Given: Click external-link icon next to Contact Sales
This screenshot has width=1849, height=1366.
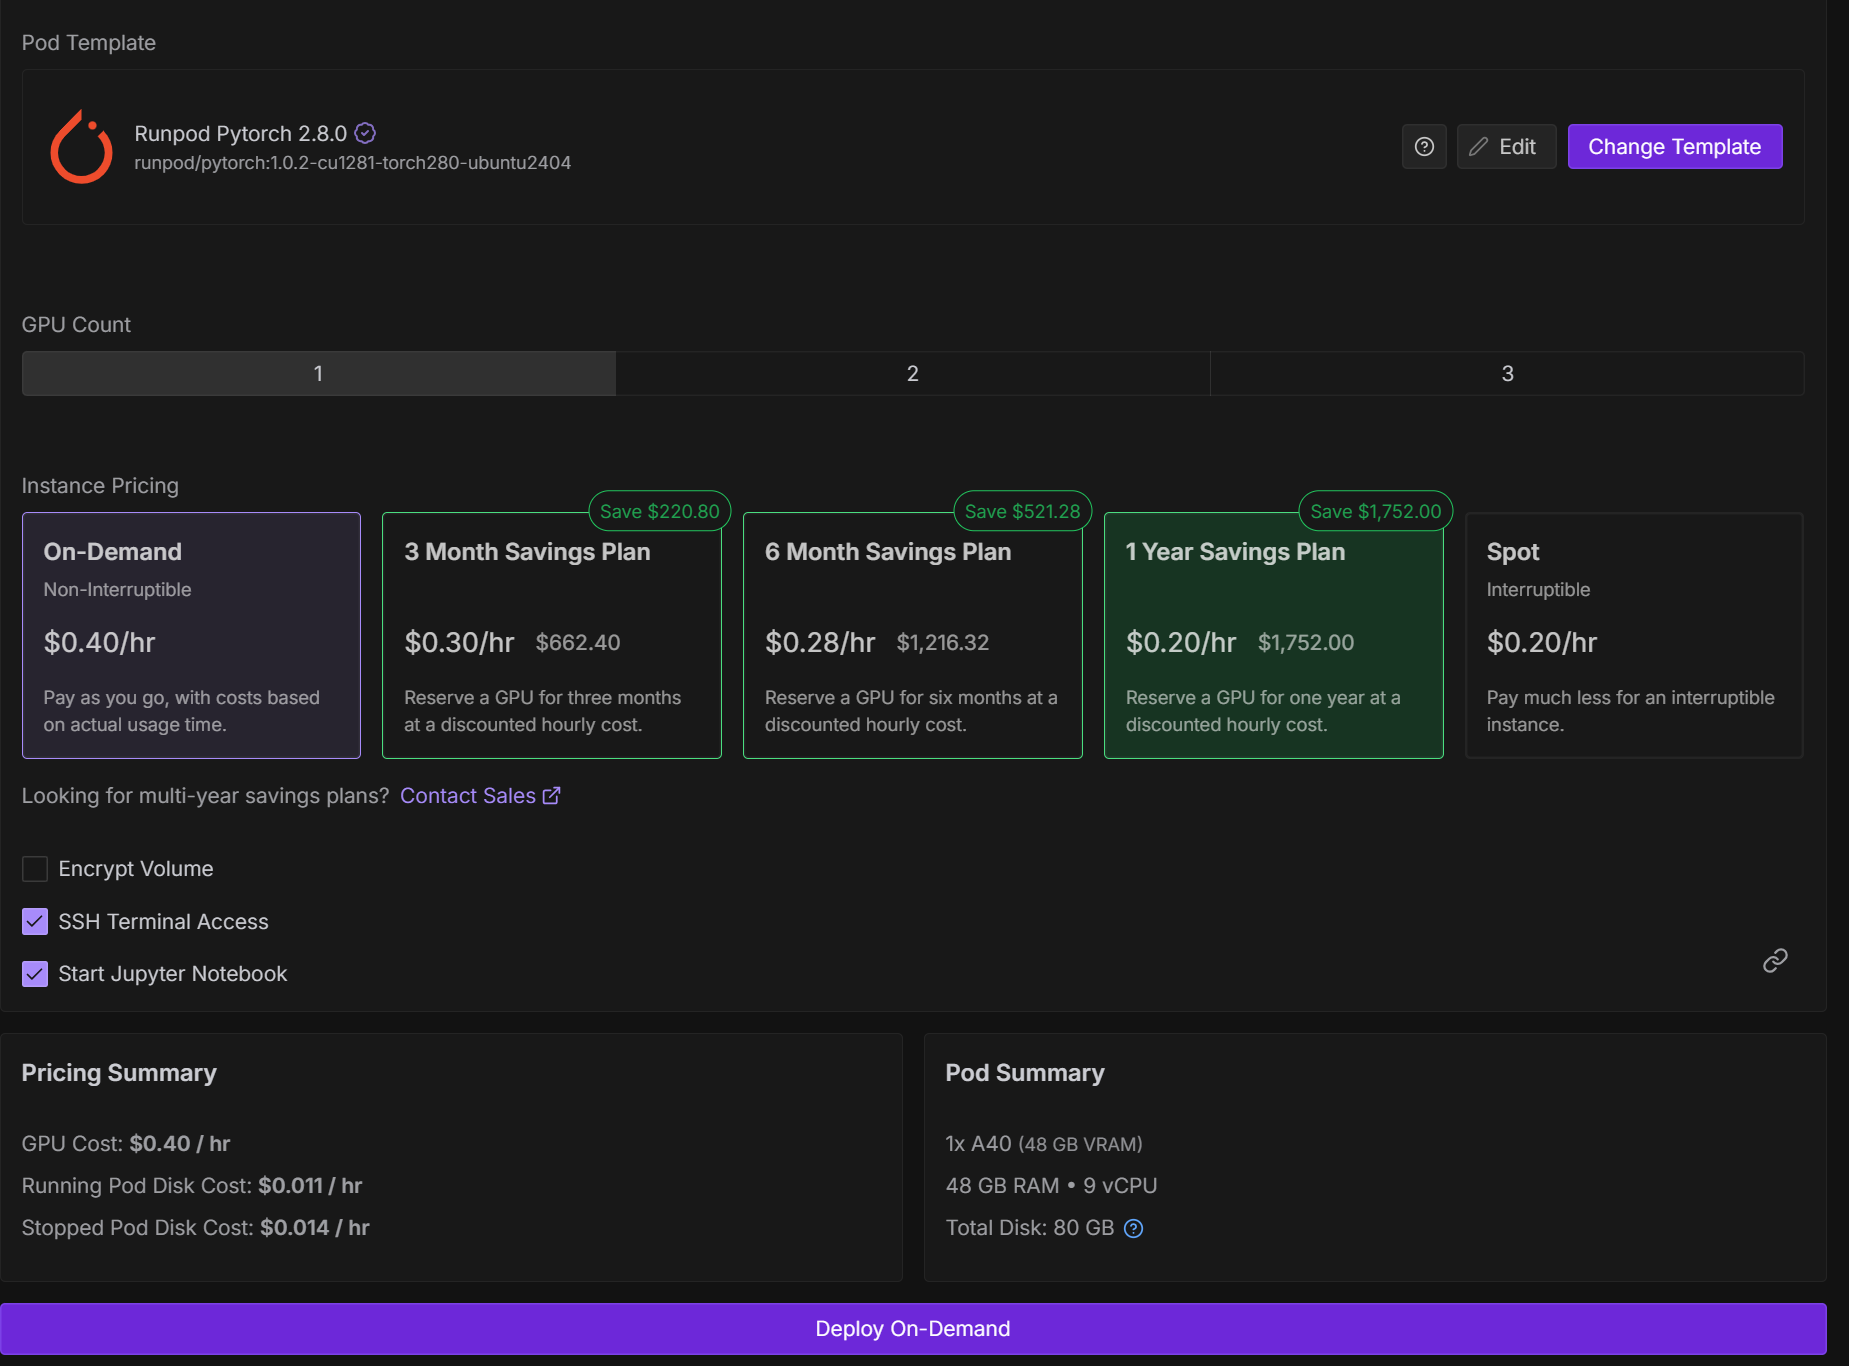Looking at the screenshot, I should [x=551, y=796].
